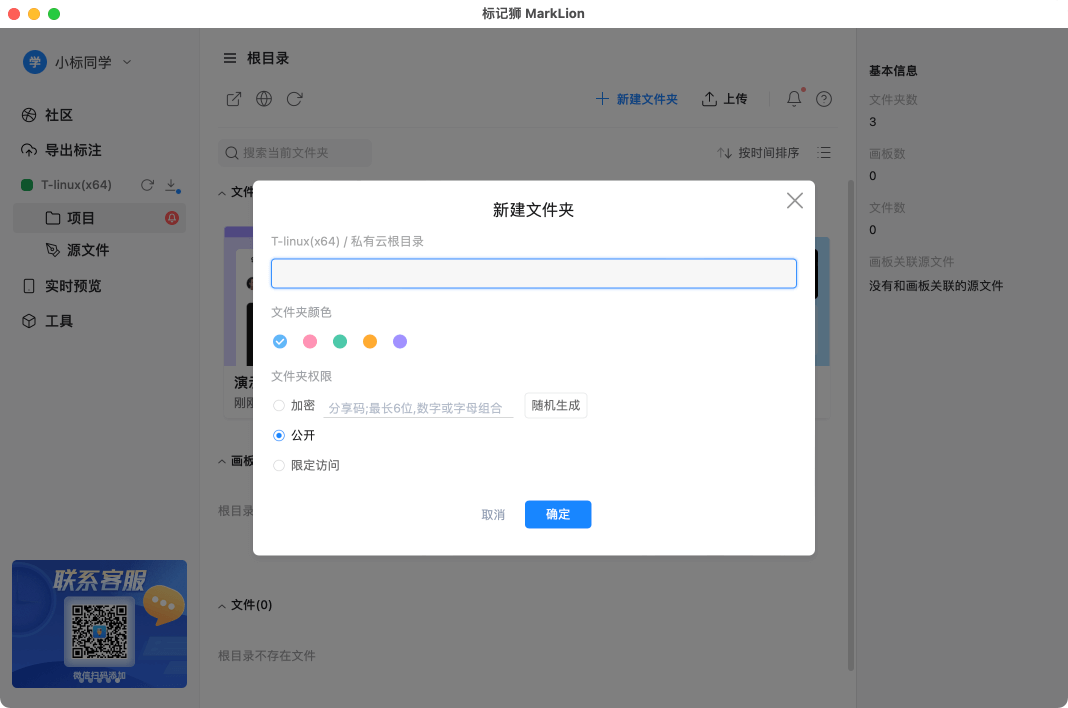Collapse the 文件夹 section
Screen dimensions: 1068x708
(x=222, y=191)
